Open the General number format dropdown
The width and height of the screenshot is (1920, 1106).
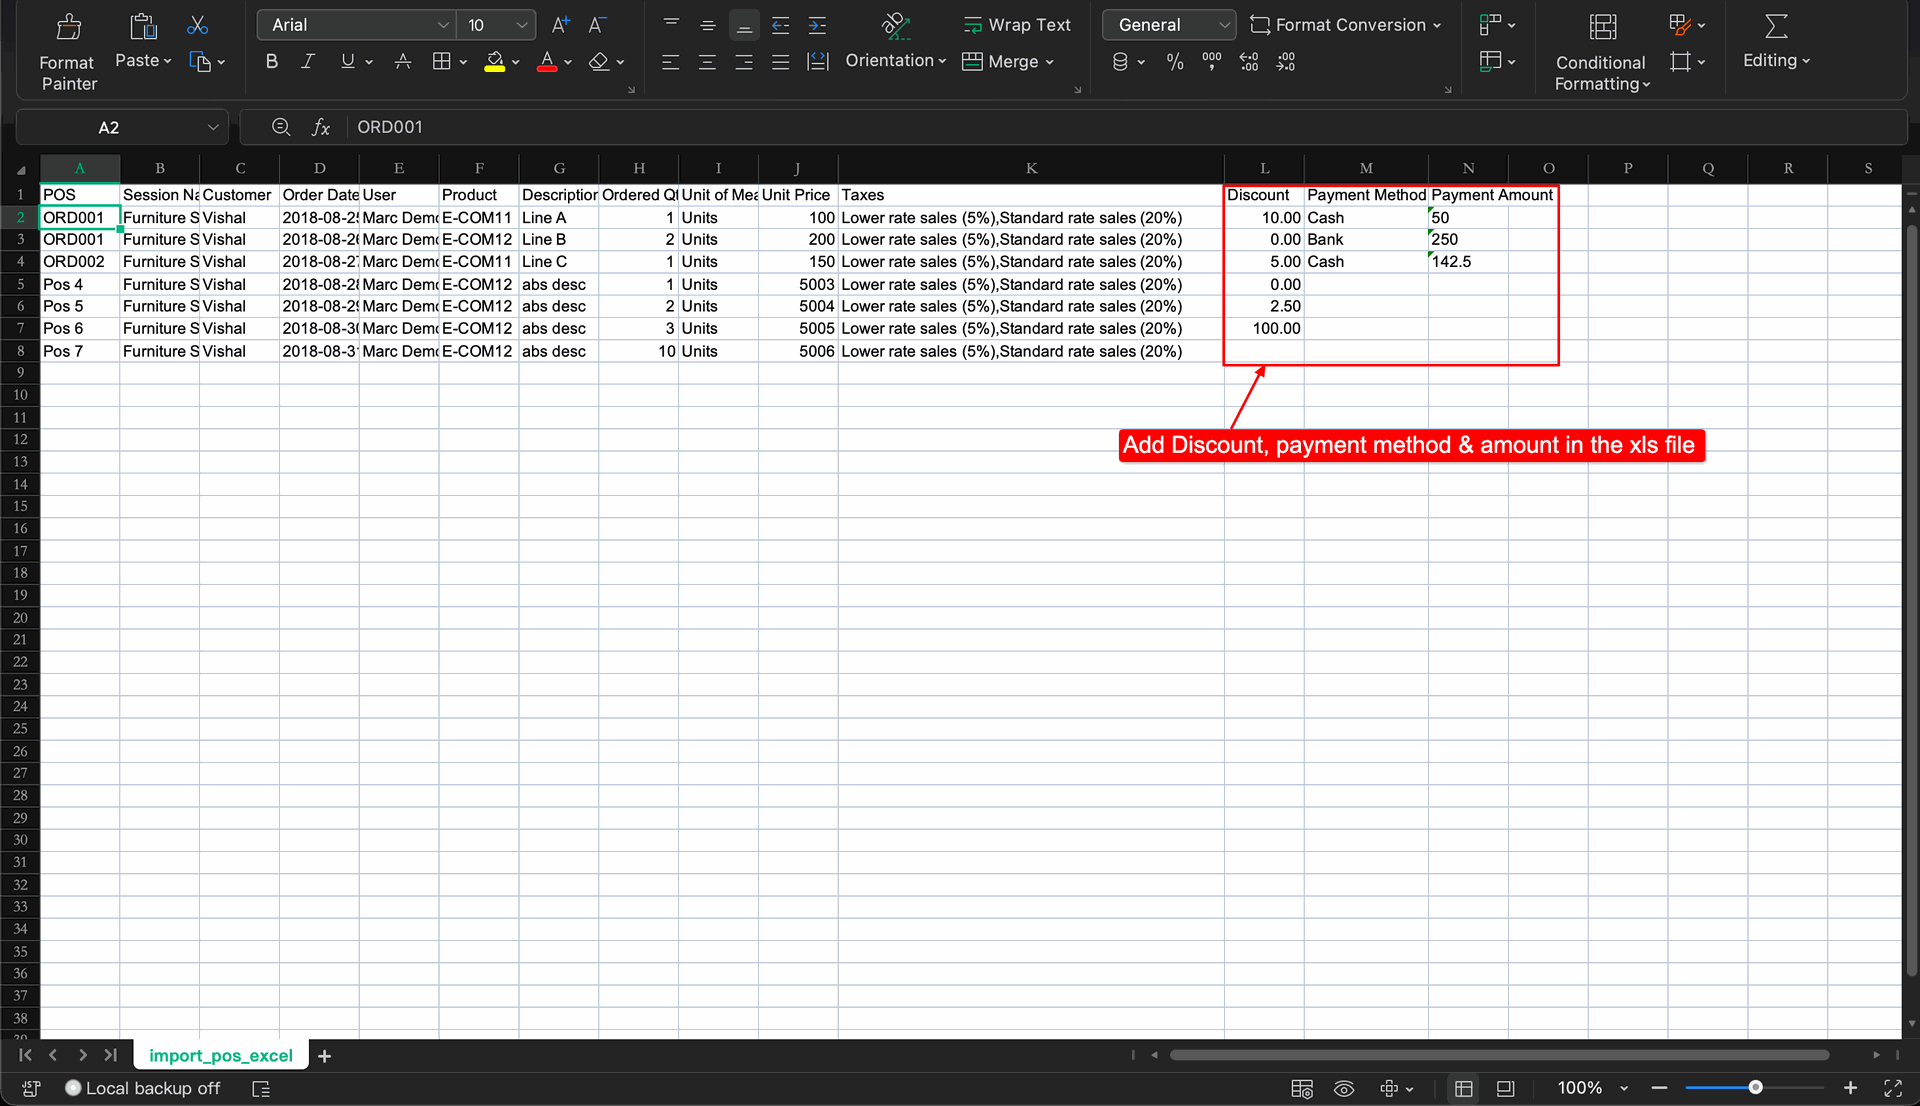pyautogui.click(x=1169, y=25)
